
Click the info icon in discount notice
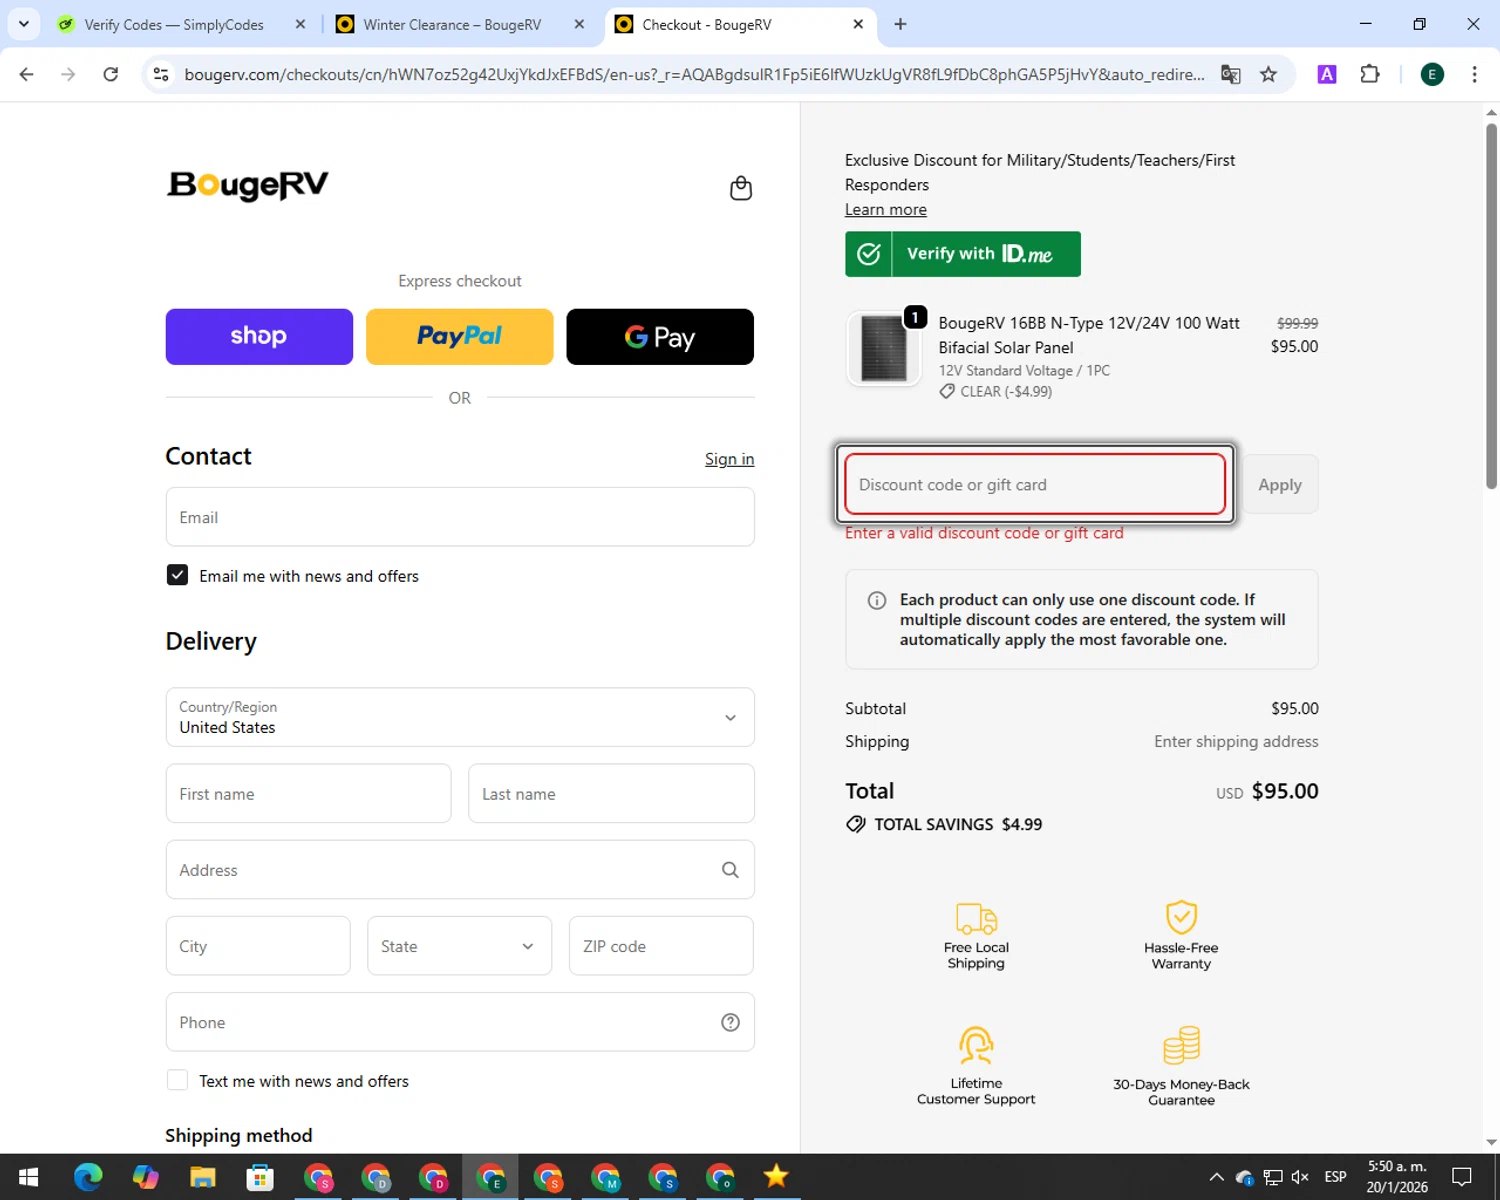[x=877, y=600]
